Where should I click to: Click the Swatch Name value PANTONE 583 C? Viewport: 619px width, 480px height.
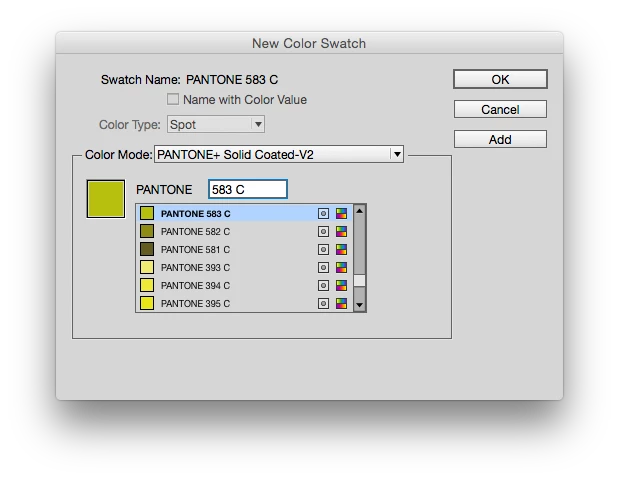click(232, 80)
